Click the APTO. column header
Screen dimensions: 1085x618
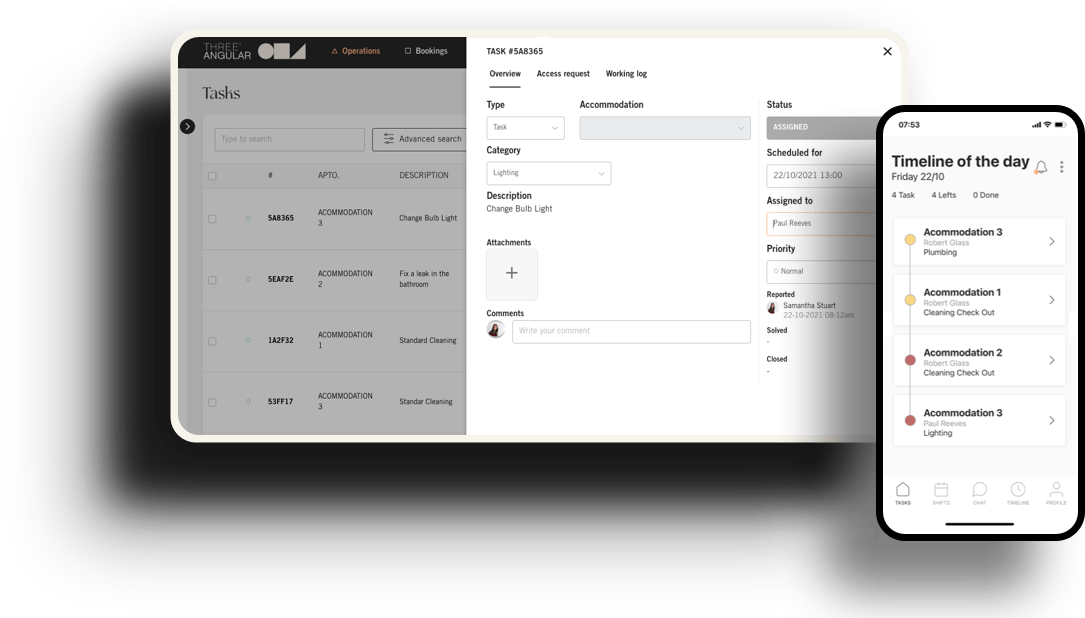(329, 175)
